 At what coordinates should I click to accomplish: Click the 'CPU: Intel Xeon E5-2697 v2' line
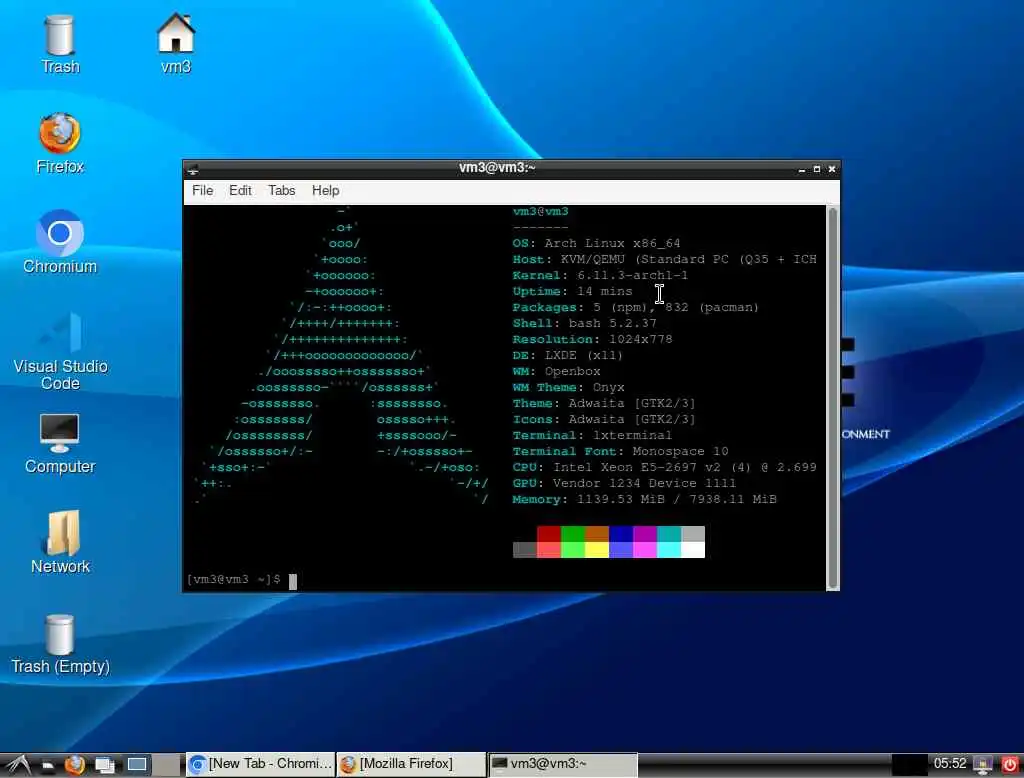point(665,467)
